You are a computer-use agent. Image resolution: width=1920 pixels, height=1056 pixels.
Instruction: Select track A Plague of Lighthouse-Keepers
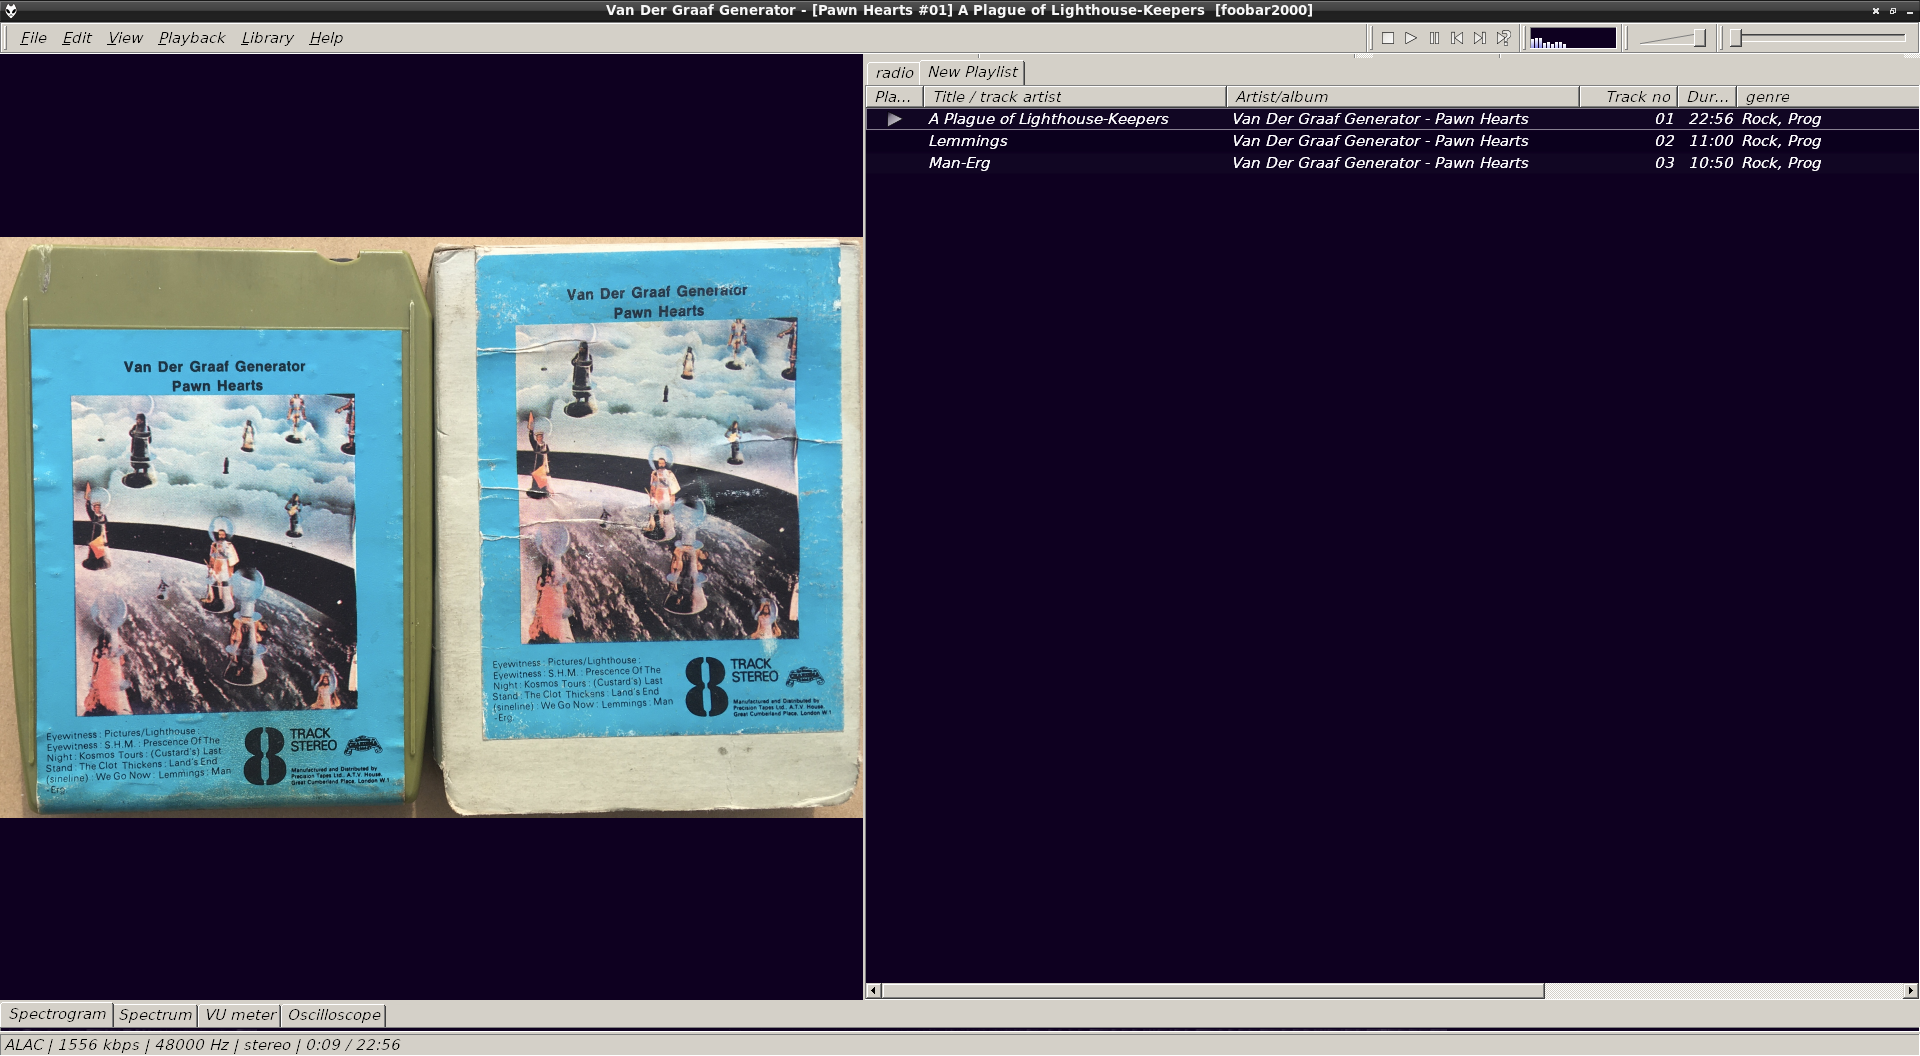[x=1392, y=119]
